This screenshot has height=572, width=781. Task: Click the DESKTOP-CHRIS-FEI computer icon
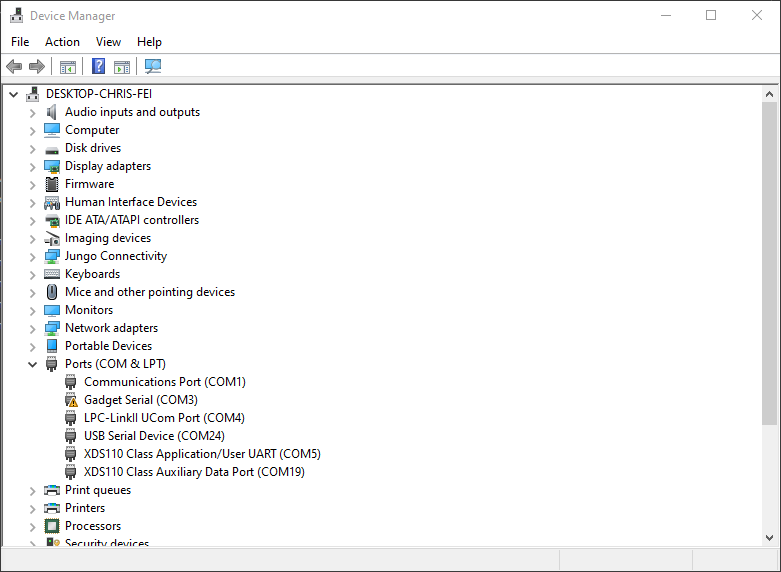(x=33, y=94)
